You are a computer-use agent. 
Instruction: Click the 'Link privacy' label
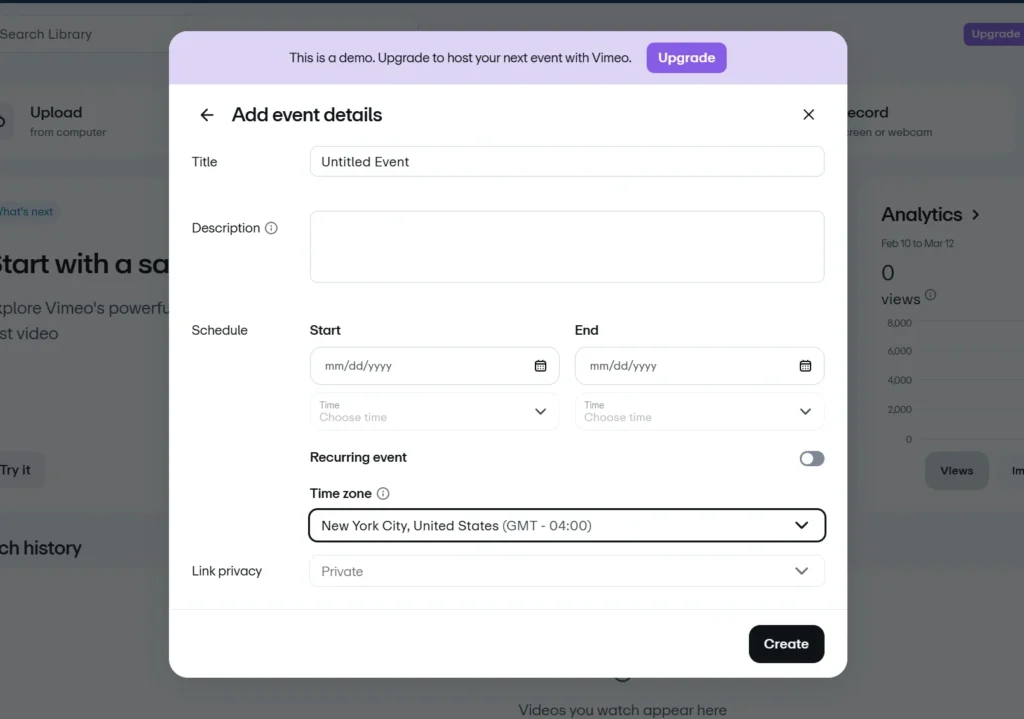227,571
